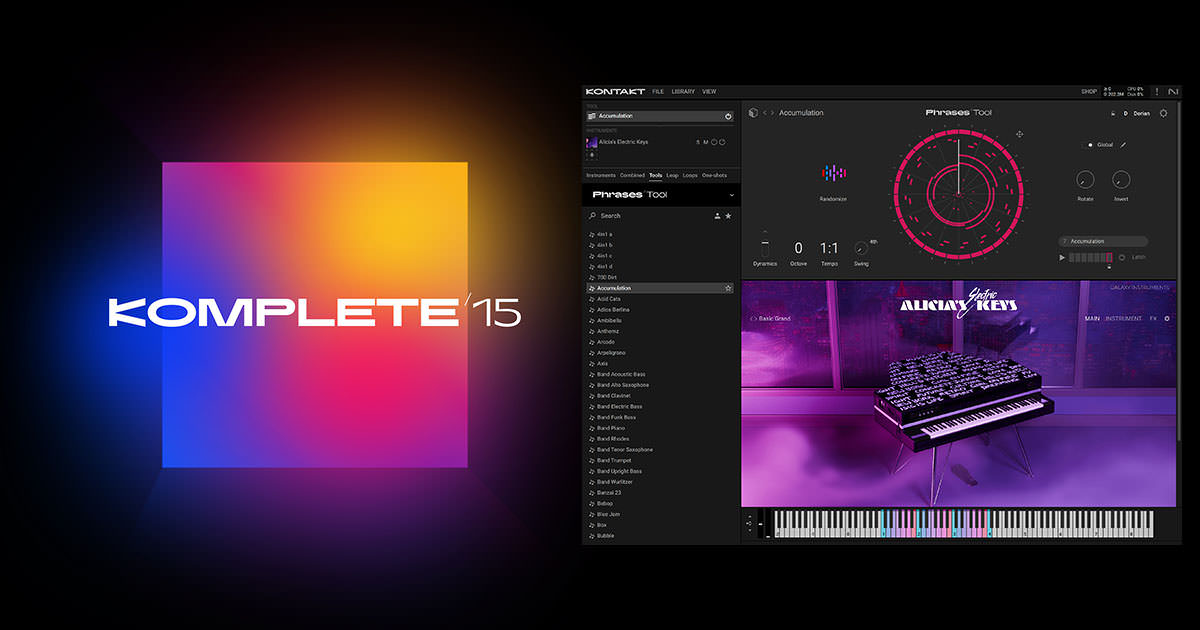This screenshot has height=630, width=1200.
Task: Click the Invert knob
Action: point(1121,180)
